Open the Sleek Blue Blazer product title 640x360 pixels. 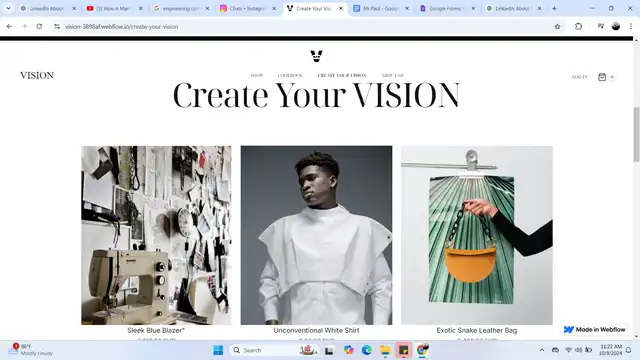click(x=156, y=330)
